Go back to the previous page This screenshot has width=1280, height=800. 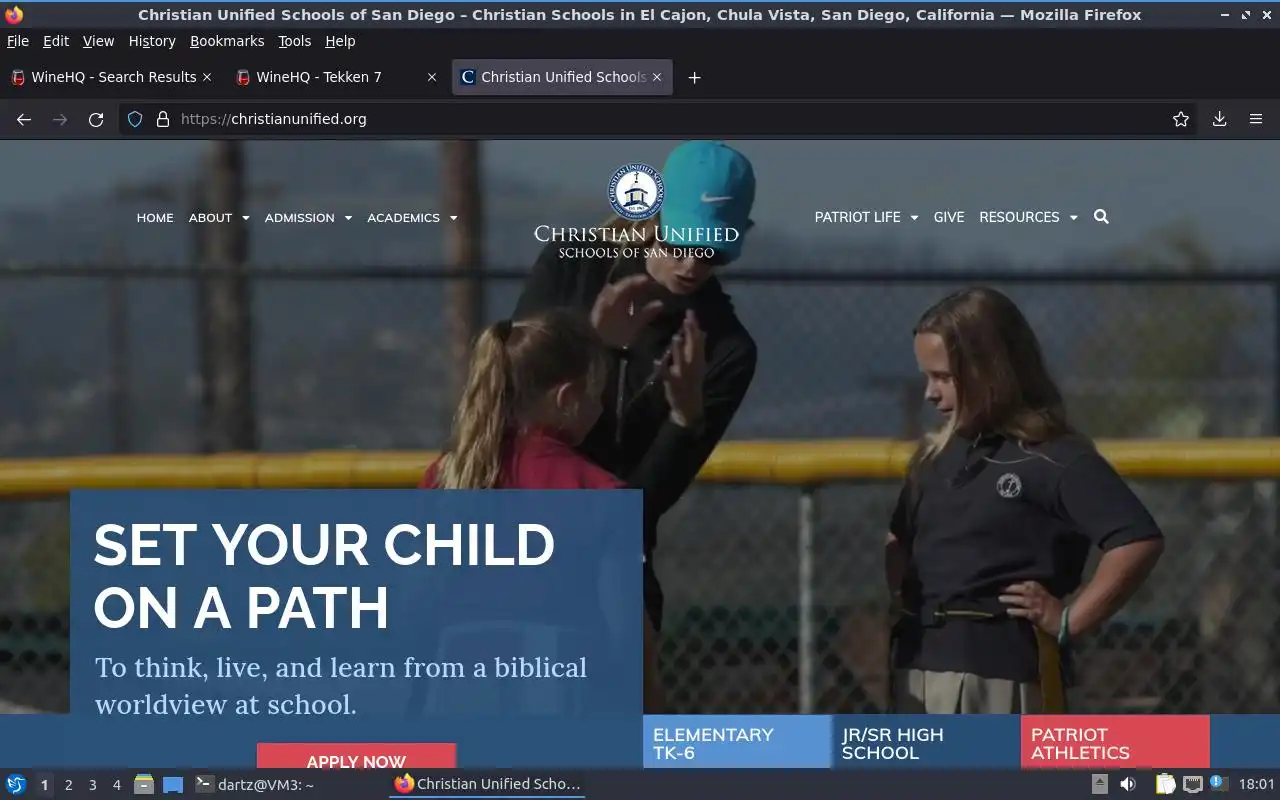[24, 119]
